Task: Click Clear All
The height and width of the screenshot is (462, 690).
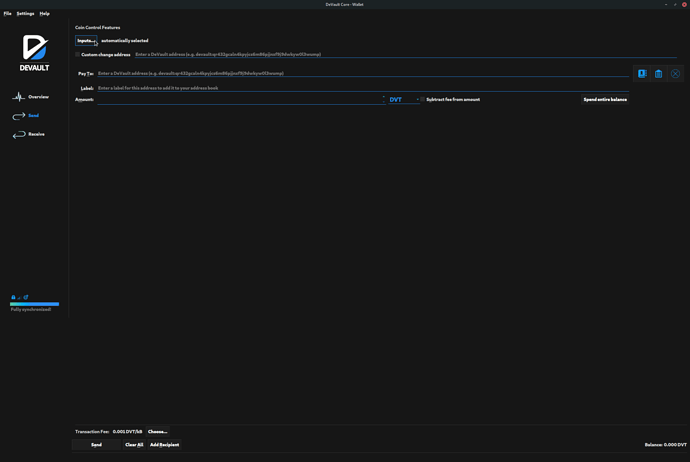Action: tap(134, 445)
